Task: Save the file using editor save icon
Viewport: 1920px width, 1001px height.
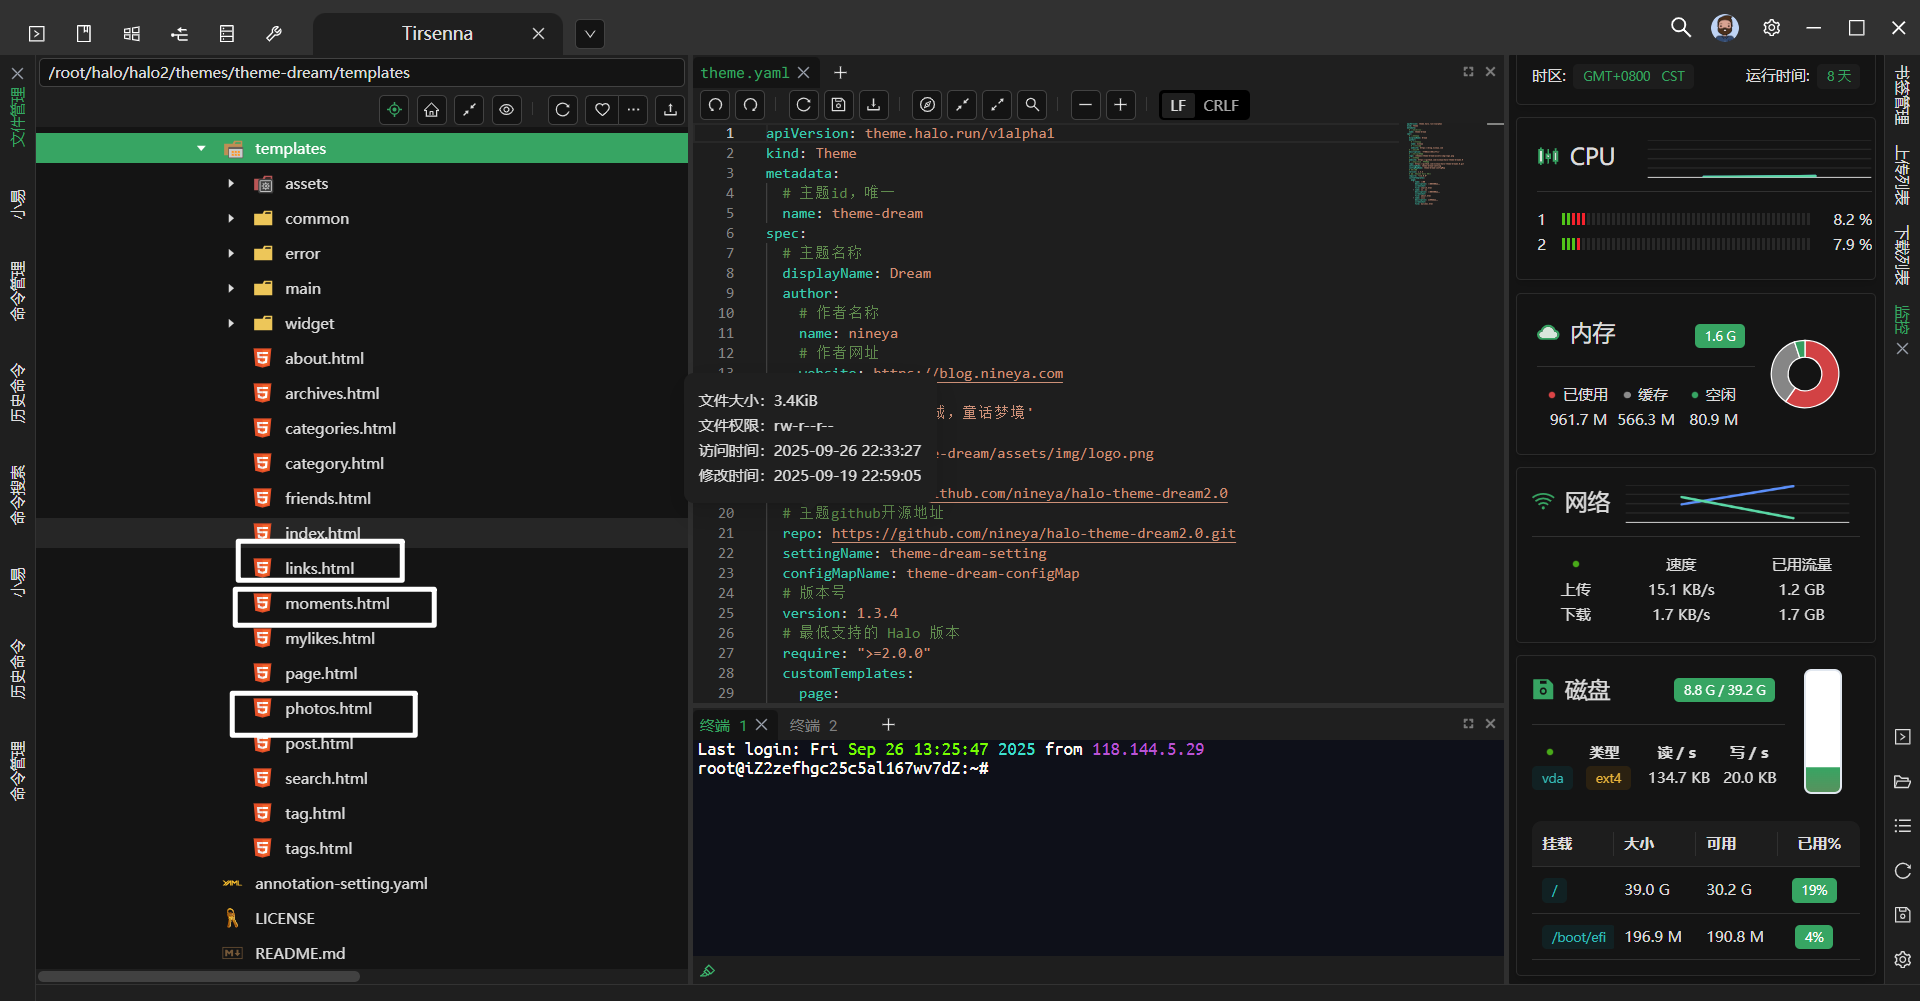Action: coord(839,105)
